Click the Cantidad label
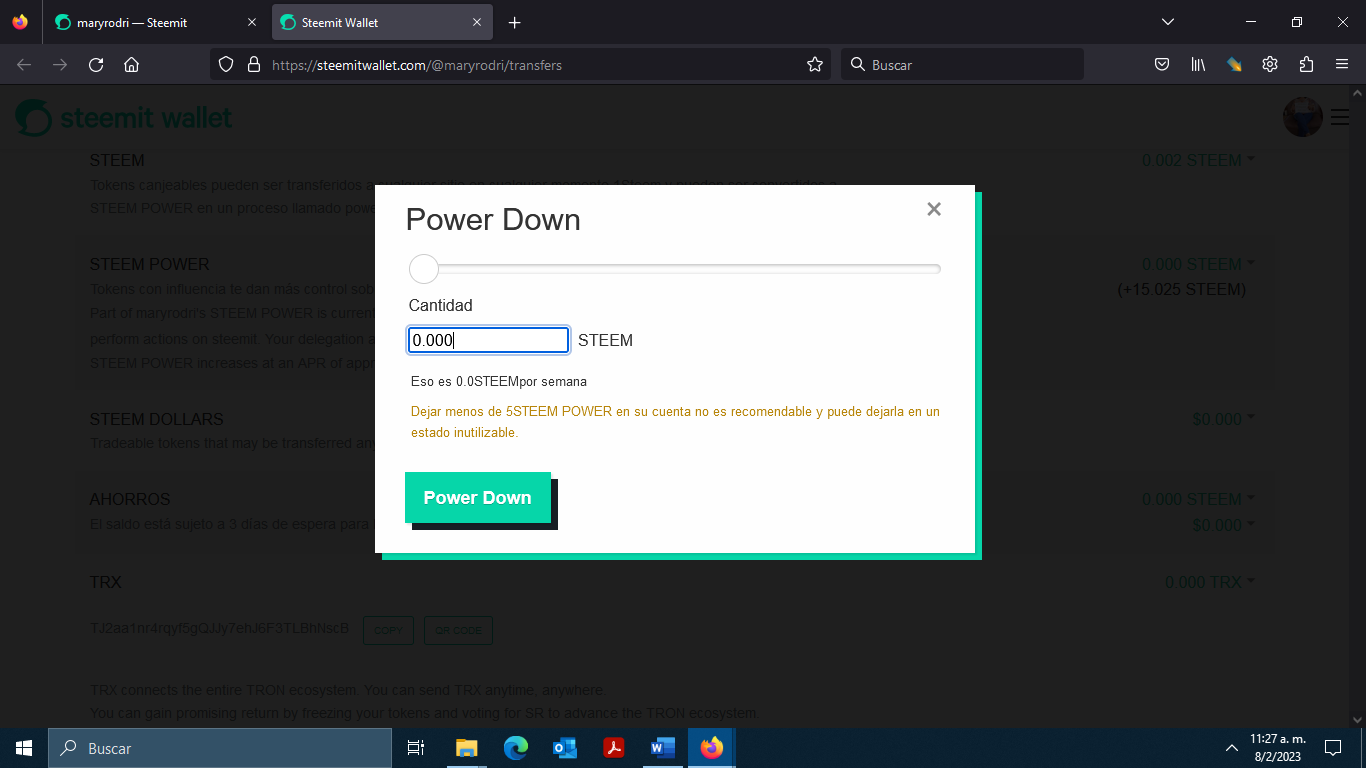The height and width of the screenshot is (768, 1366). point(441,305)
